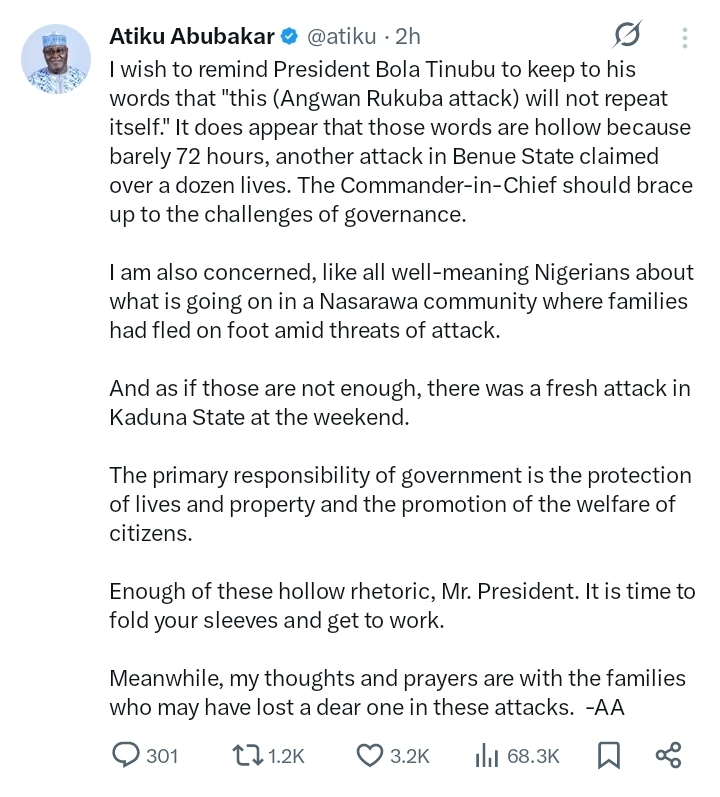Click the paragraph mentioning Kaduna State attack
Image resolution: width=720 pixels, height=797 pixels.
pos(400,403)
